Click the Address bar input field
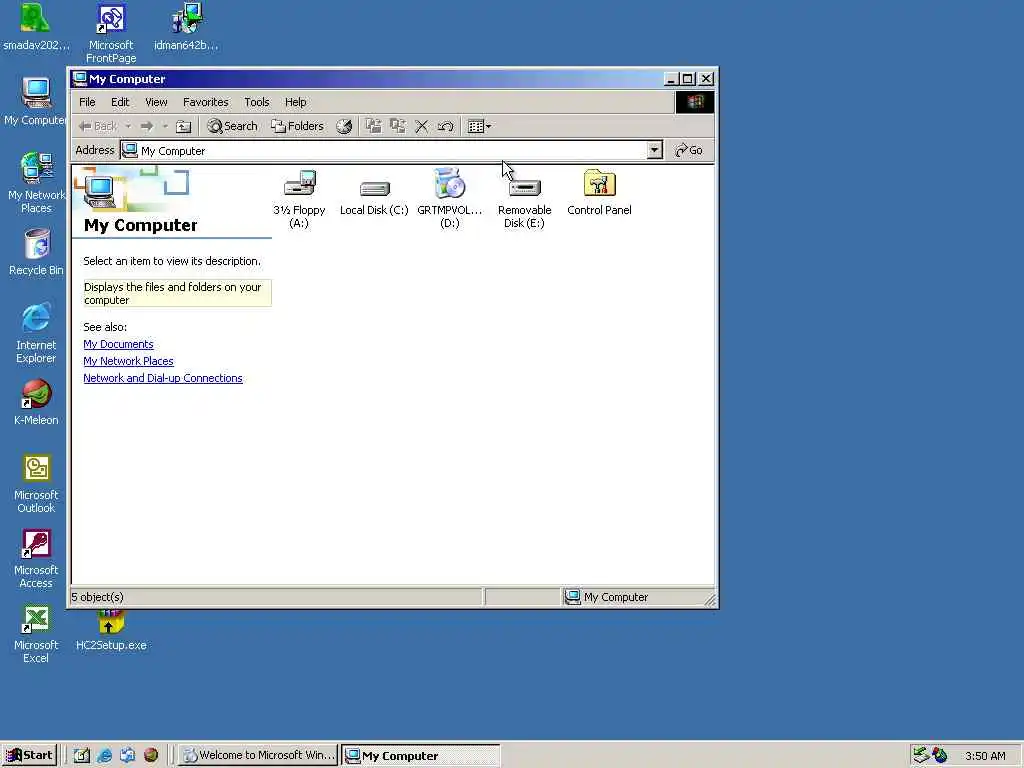This screenshot has height=768, width=1024. pos(385,150)
